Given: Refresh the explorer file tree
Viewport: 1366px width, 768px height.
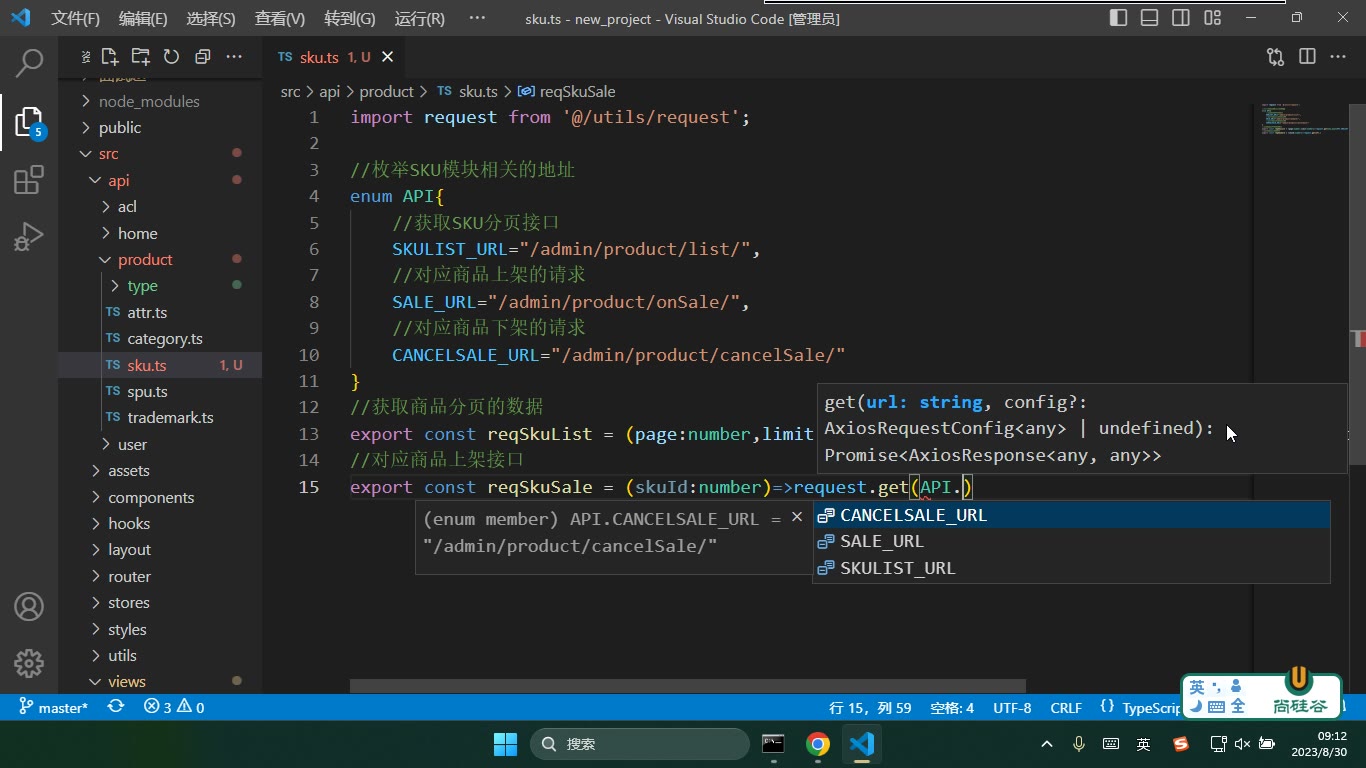Looking at the screenshot, I should pyautogui.click(x=171, y=57).
